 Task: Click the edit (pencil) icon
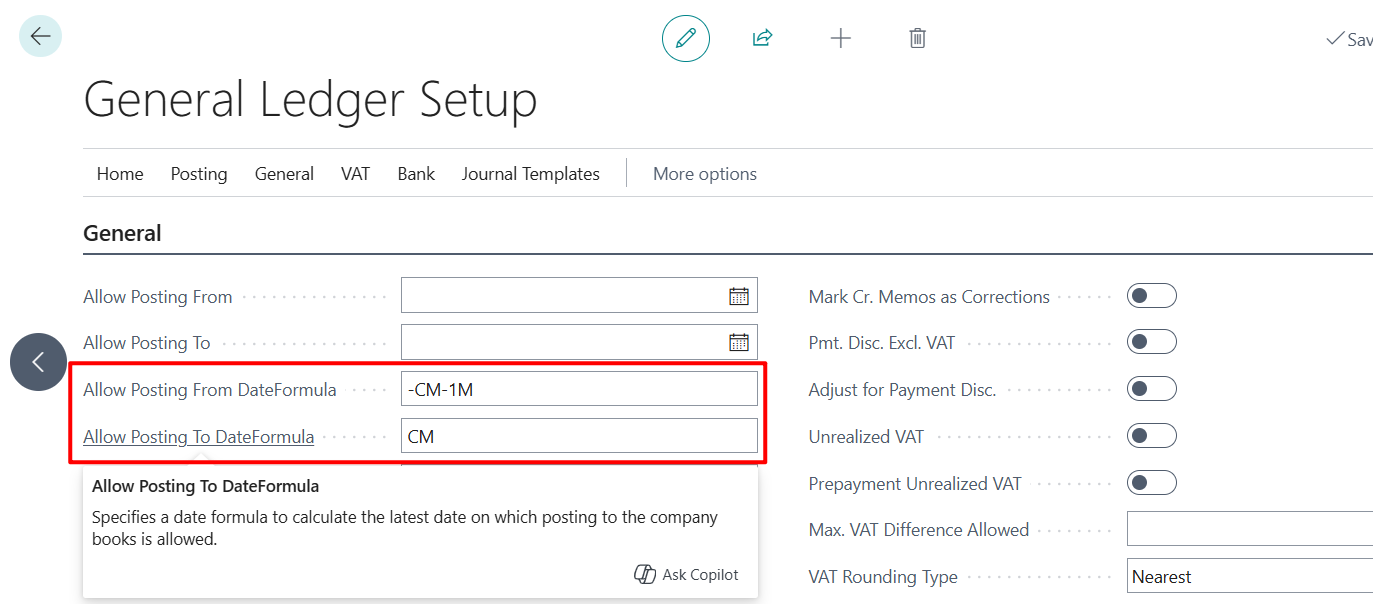[x=685, y=37]
